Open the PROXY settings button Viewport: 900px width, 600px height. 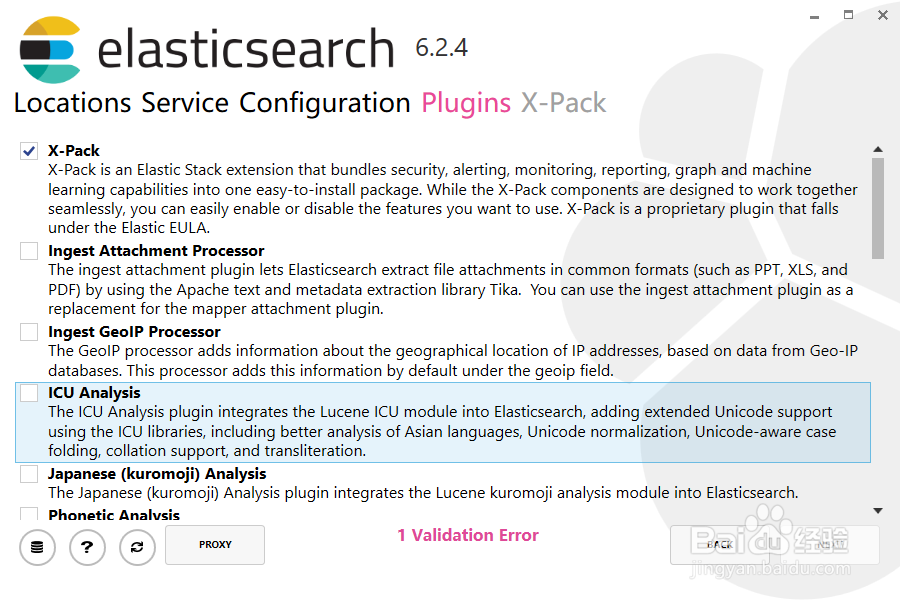(214, 544)
